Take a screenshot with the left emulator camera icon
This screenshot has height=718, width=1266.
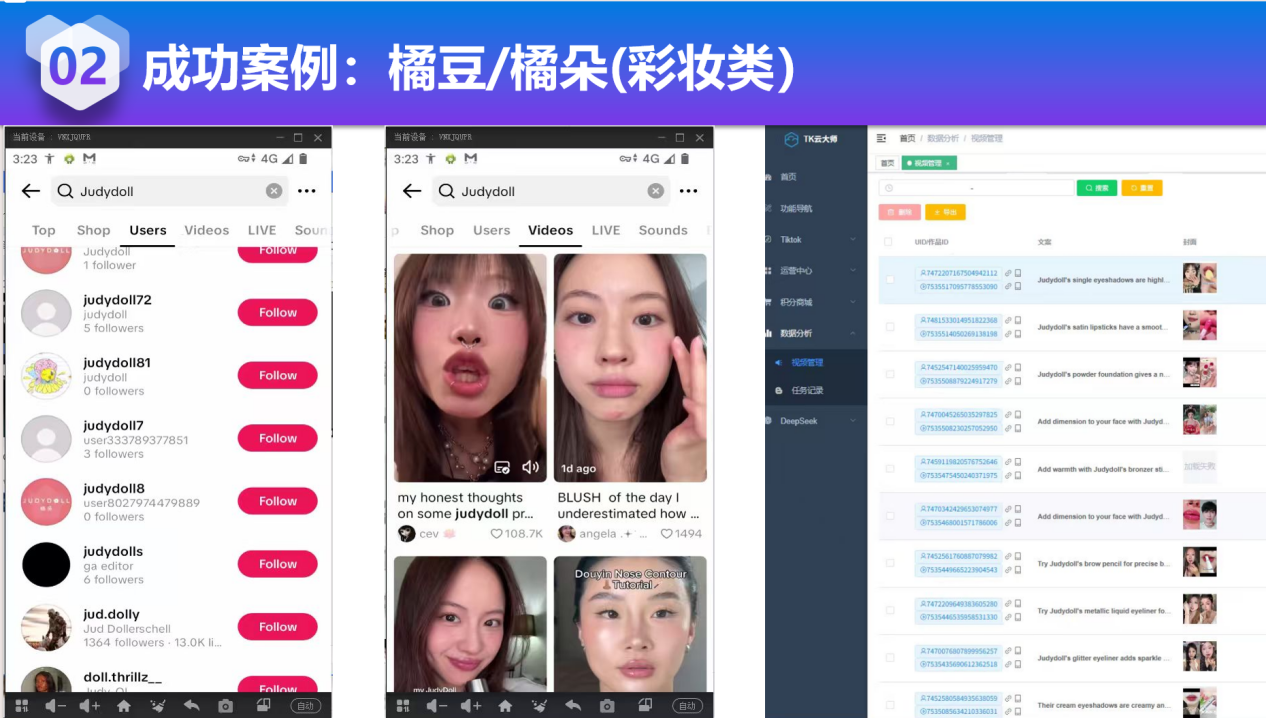(225, 706)
